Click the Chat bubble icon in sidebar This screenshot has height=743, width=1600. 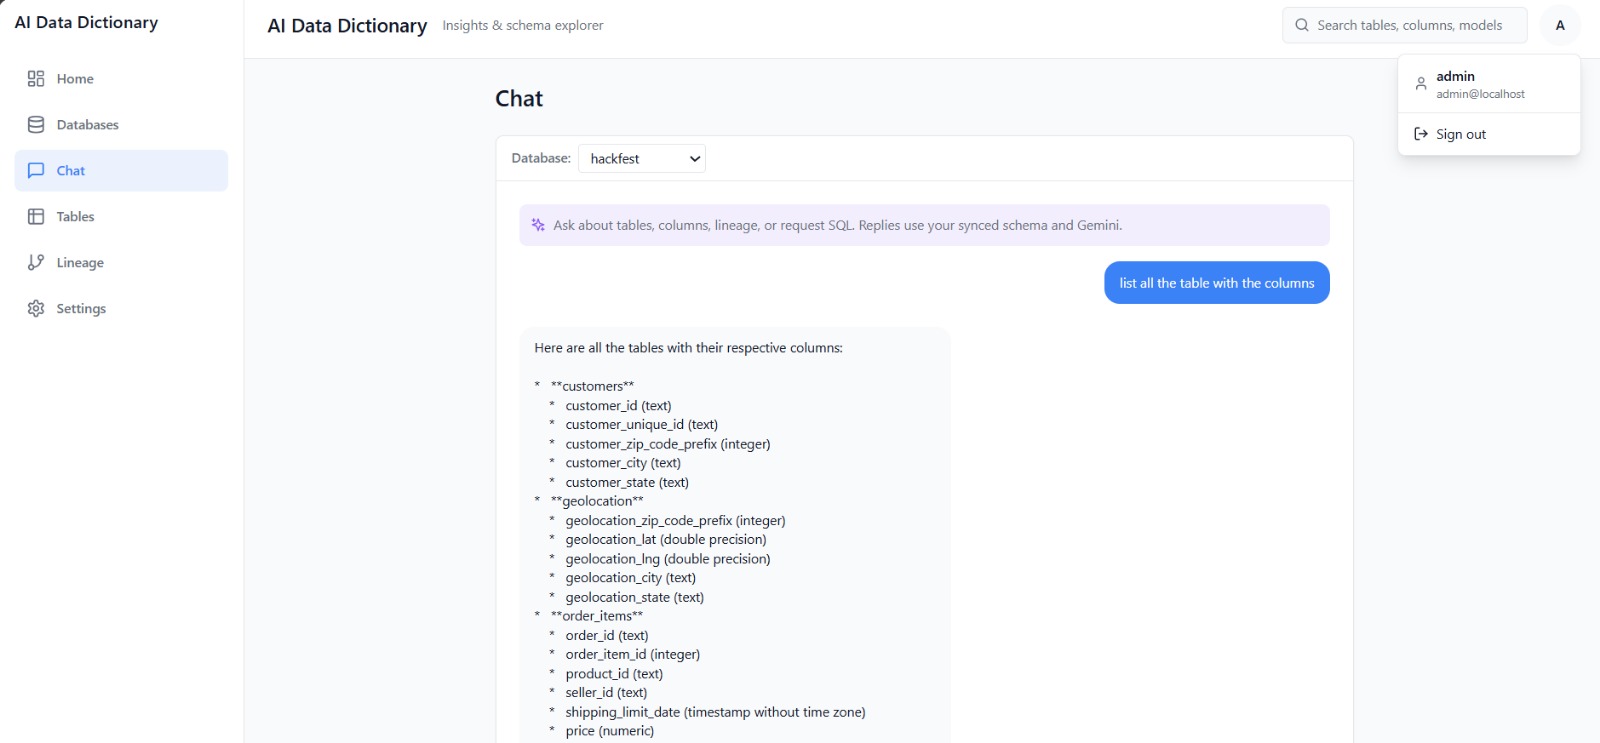point(36,170)
